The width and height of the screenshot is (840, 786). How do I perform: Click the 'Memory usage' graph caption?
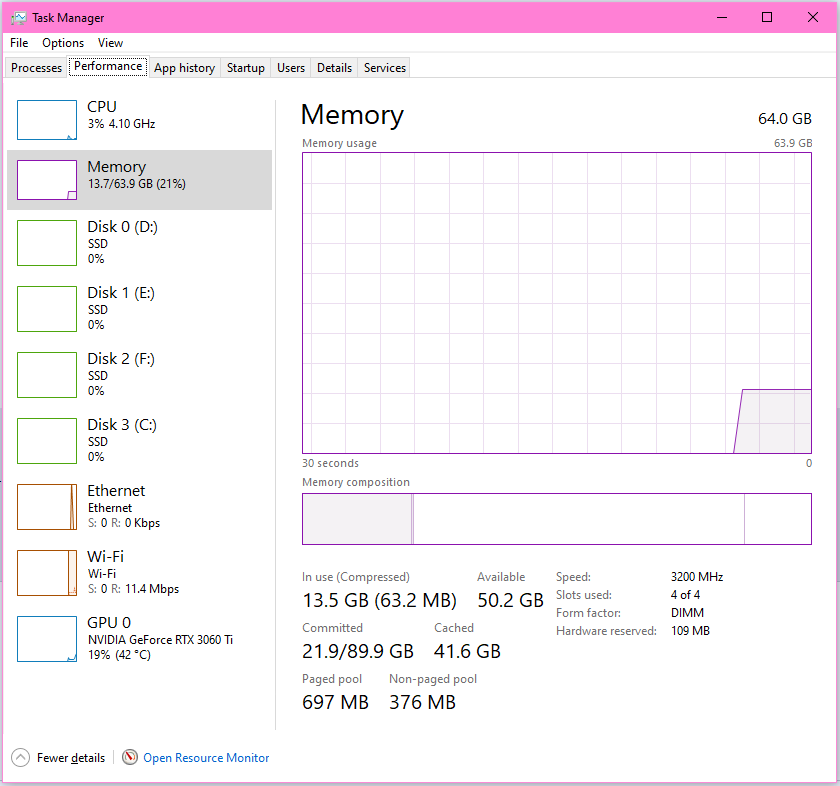339,143
